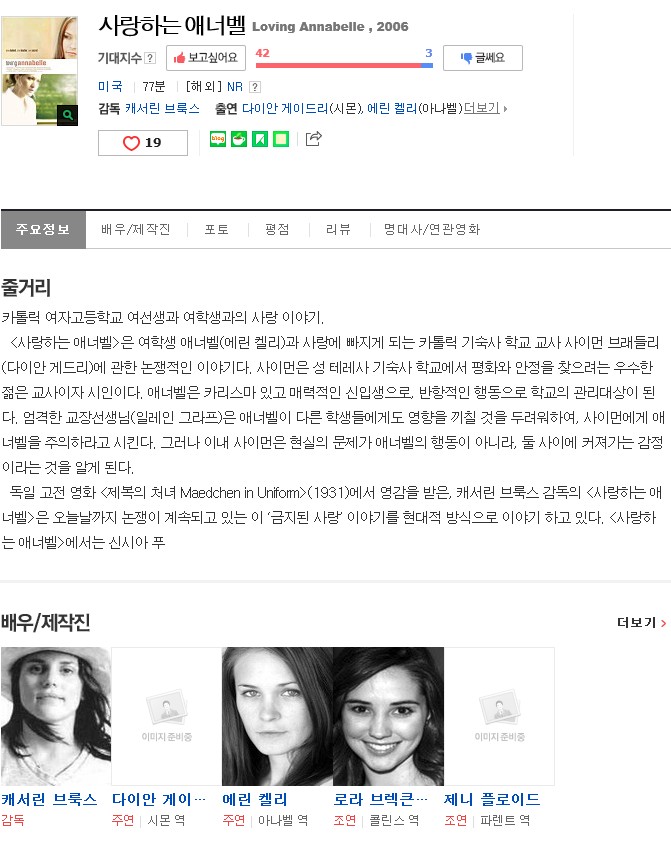Toggle the 보고싶어요 thumbs-up vote
671x846 pixels.
(206, 58)
